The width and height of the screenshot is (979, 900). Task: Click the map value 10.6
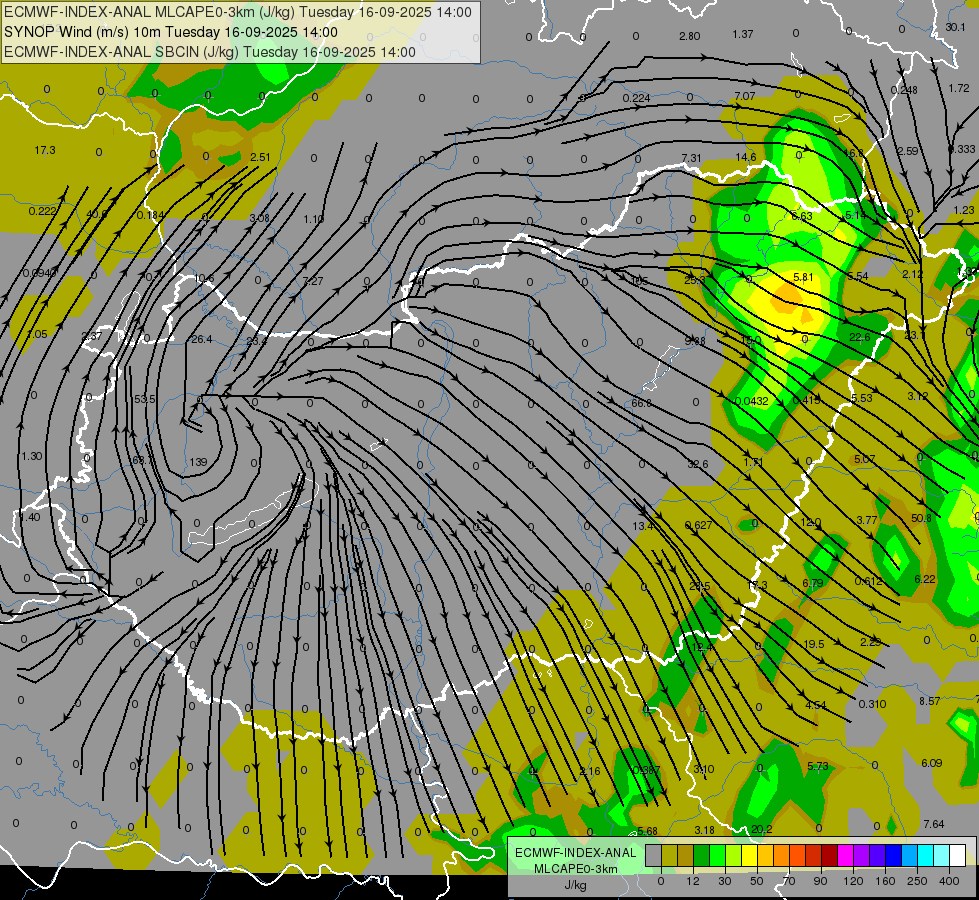pos(204,278)
